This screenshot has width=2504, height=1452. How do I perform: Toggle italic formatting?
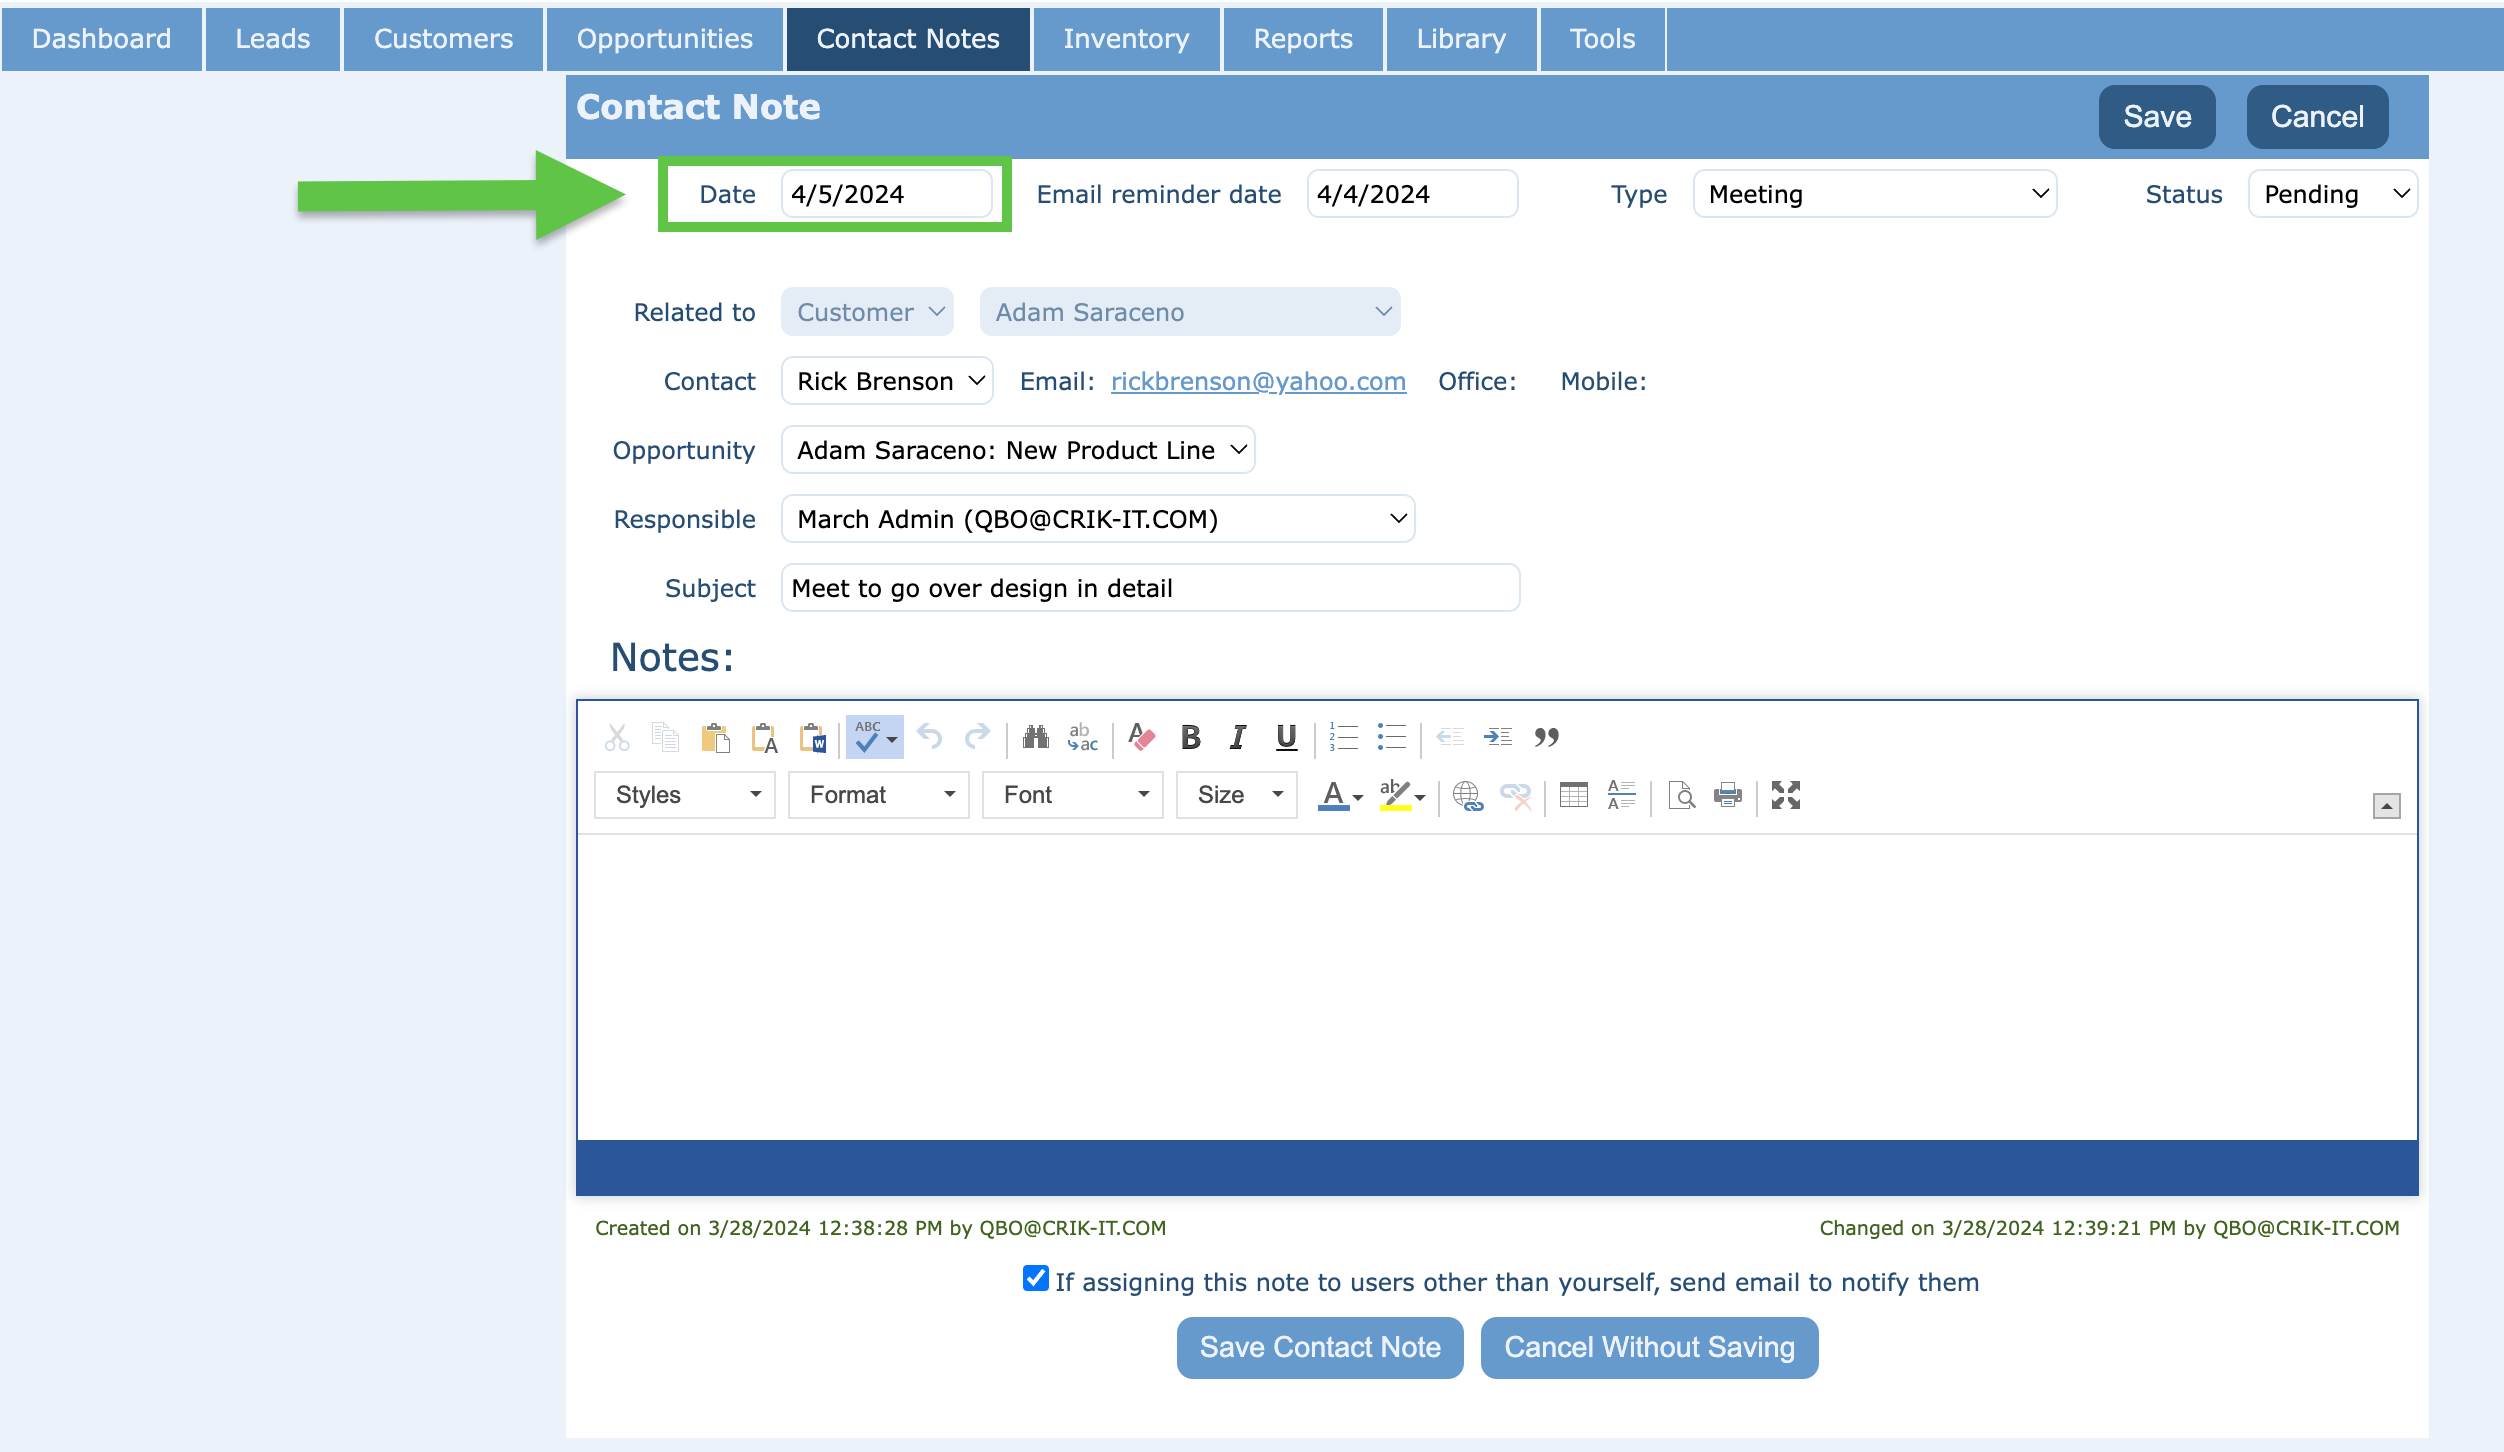click(x=1238, y=738)
